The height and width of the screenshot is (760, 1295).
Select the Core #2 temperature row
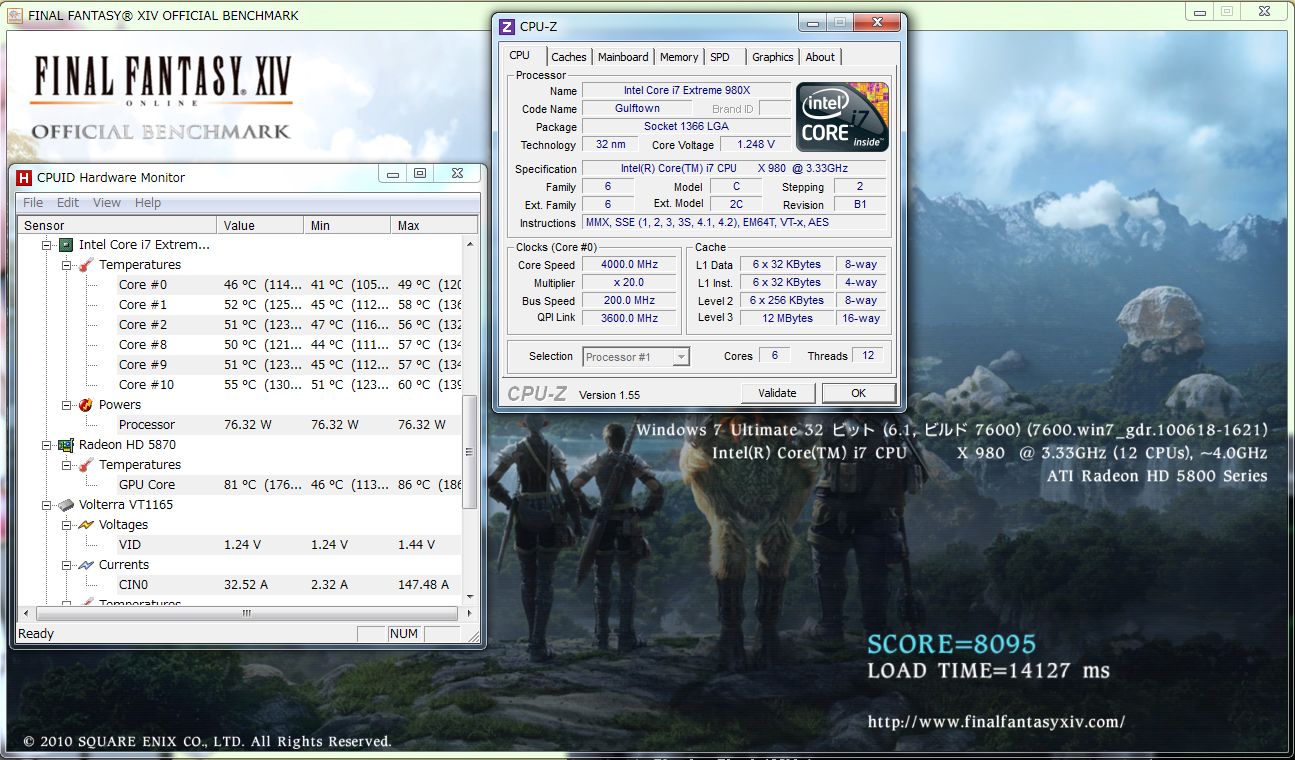[240, 325]
